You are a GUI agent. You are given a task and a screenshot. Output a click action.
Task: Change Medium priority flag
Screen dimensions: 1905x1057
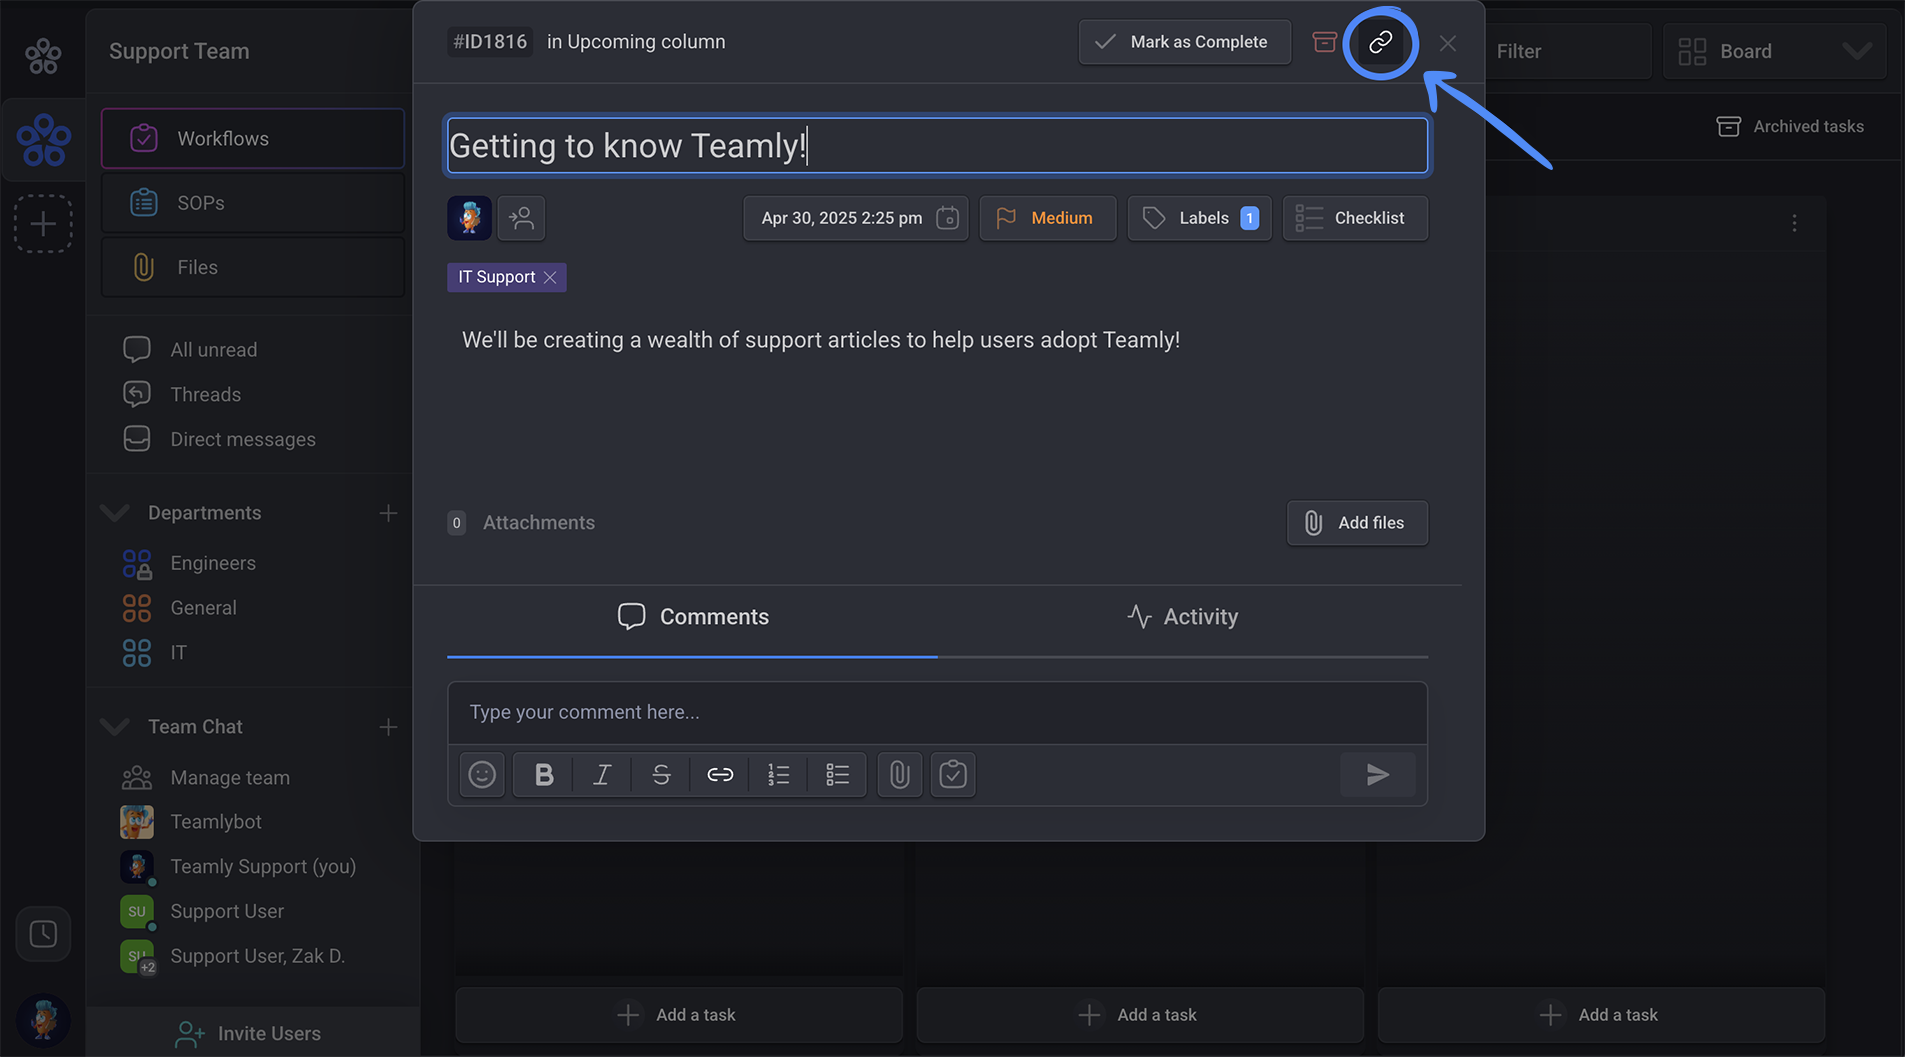coord(1047,218)
